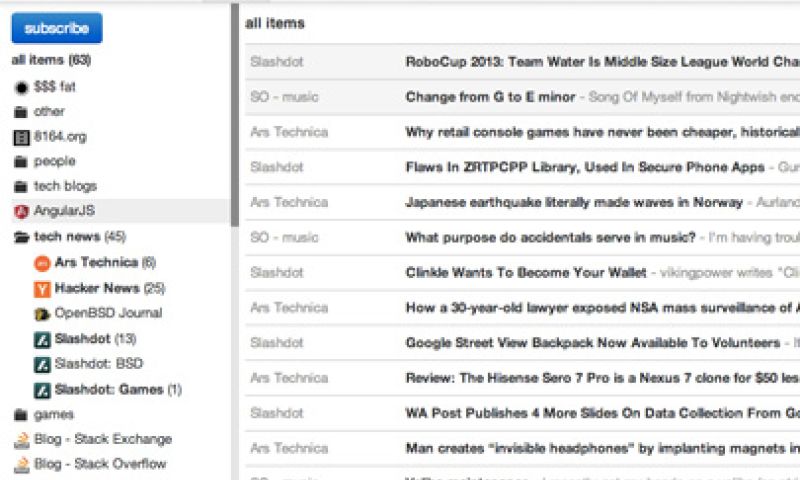Image resolution: width=800 pixels, height=480 pixels.
Task: Select all items (63) in sidebar
Action: click(x=51, y=60)
